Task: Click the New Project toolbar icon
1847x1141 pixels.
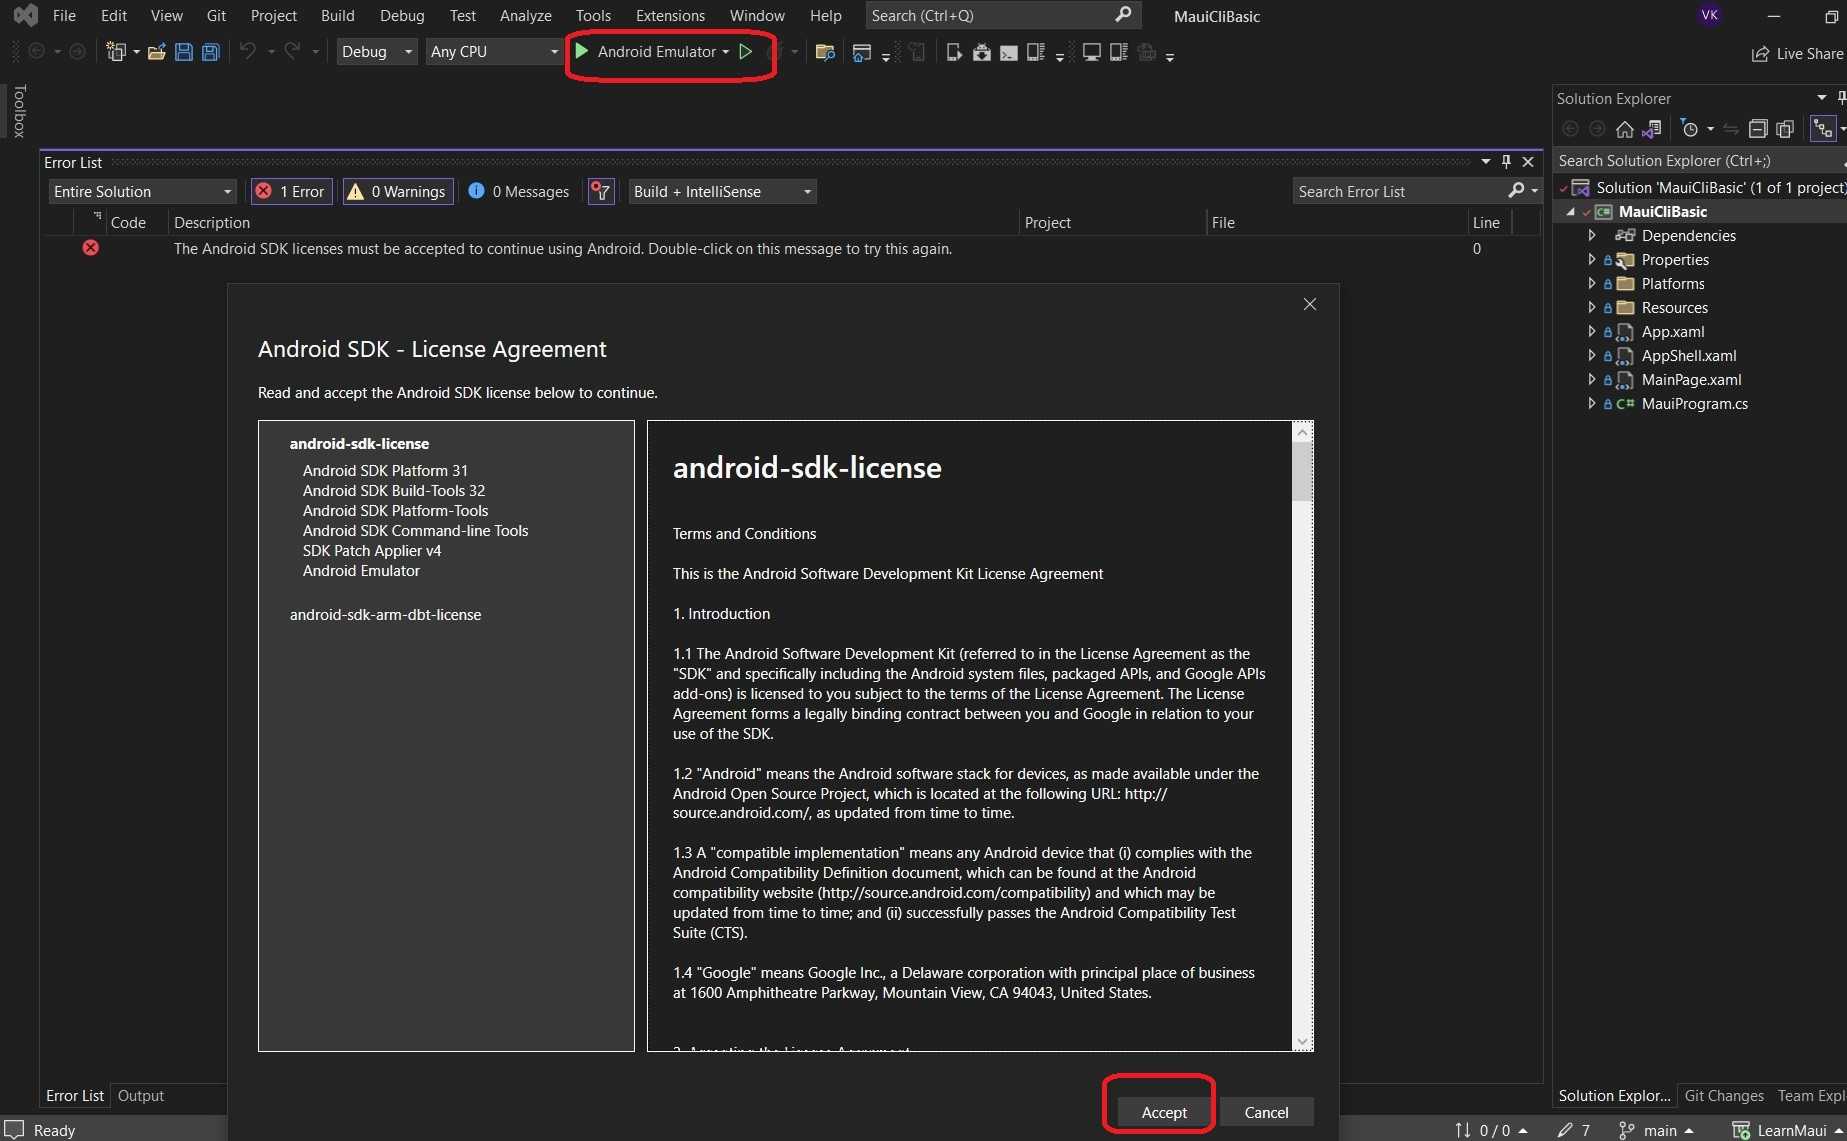Action: click(x=117, y=52)
